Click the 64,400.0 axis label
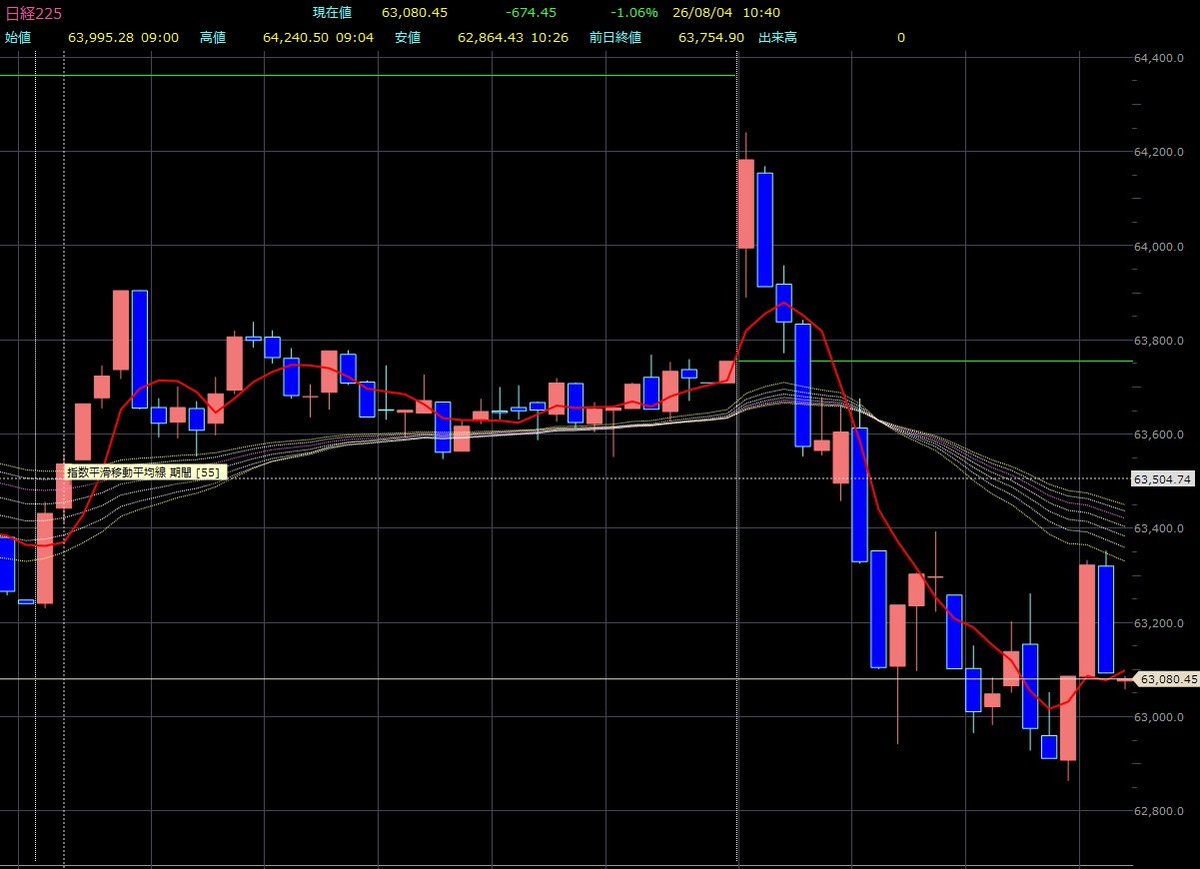The image size is (1200, 869). pos(1160,59)
